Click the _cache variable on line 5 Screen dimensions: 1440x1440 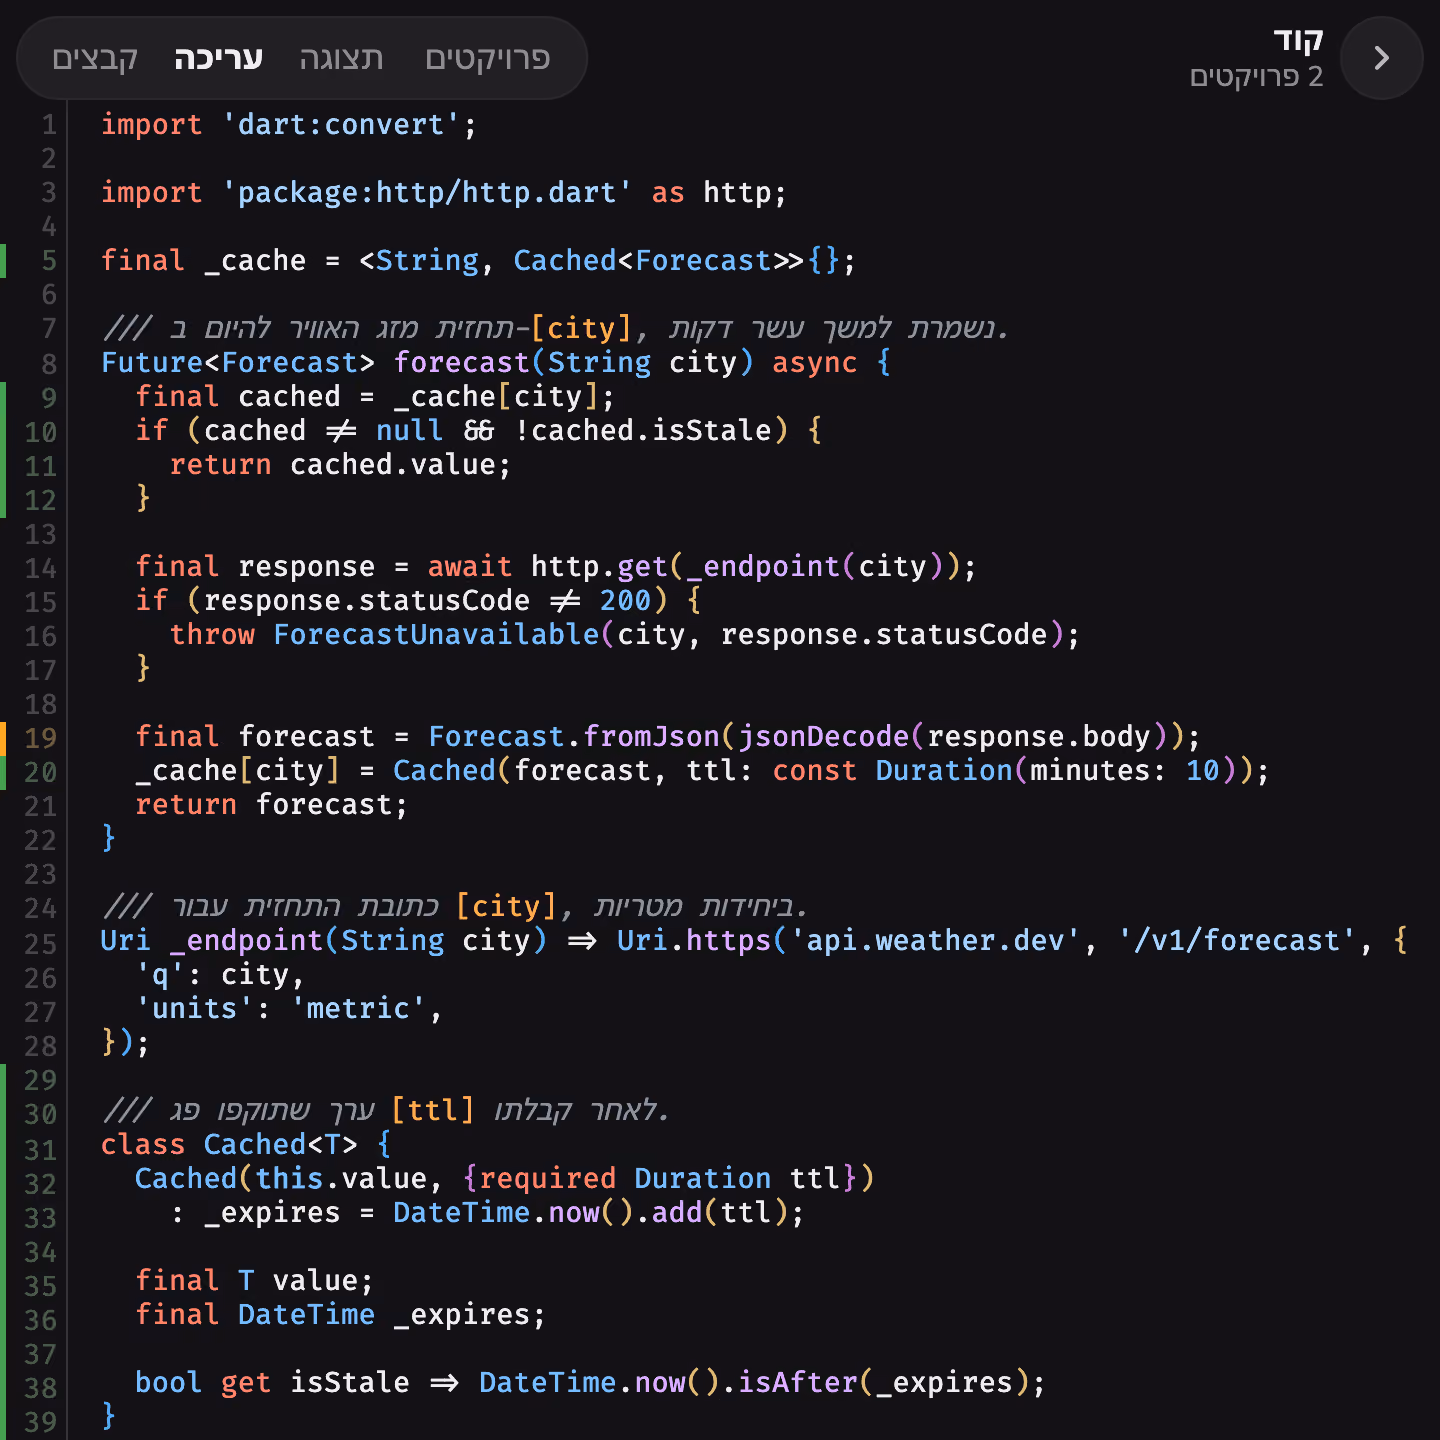point(255,261)
